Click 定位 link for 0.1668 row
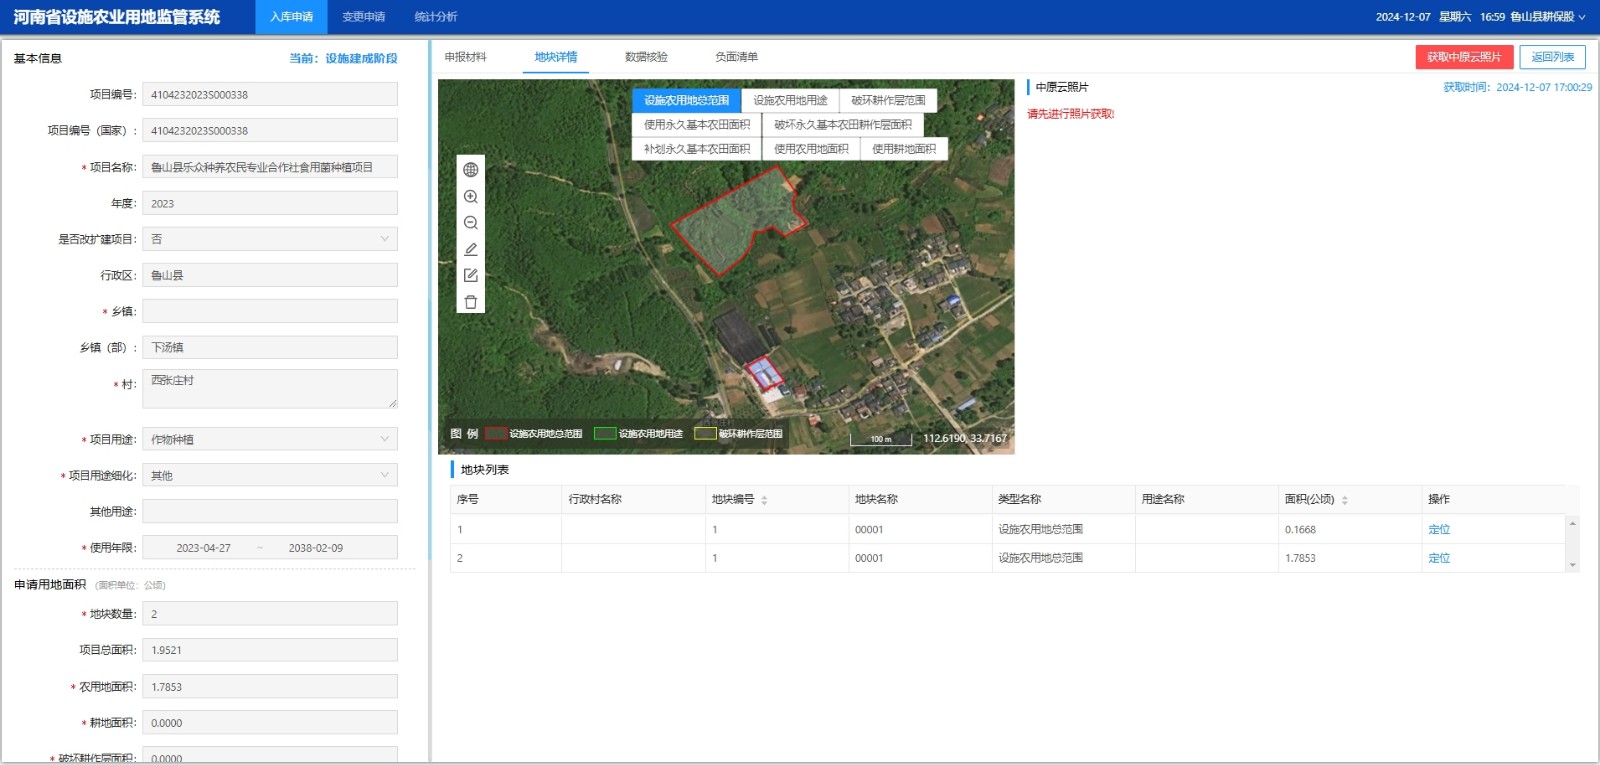 pyautogui.click(x=1439, y=529)
